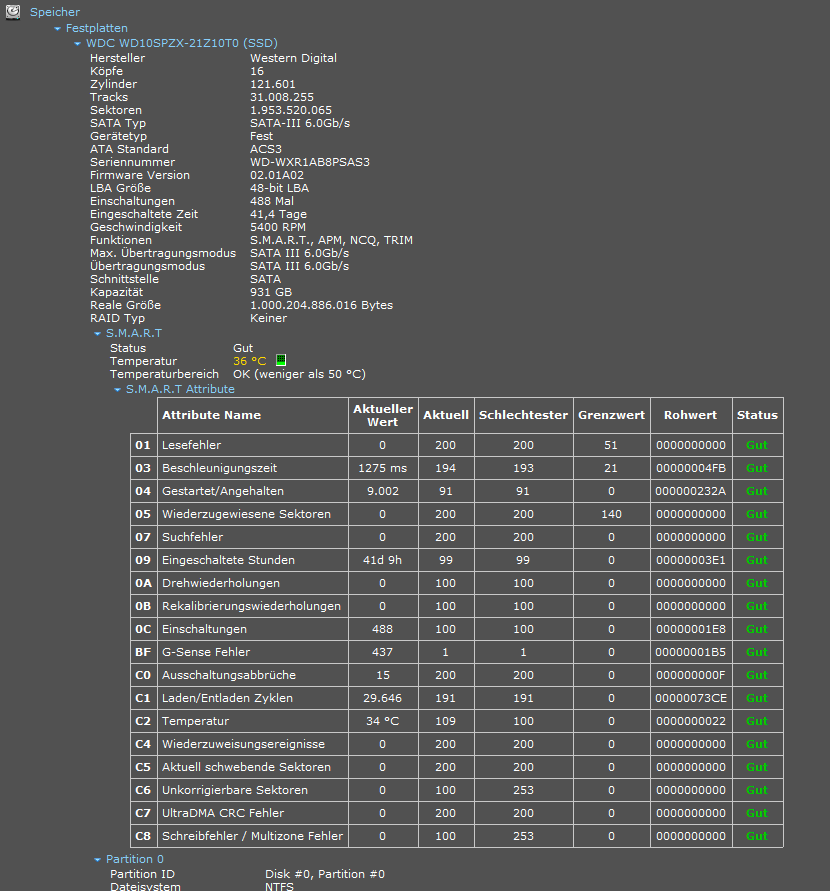The width and height of the screenshot is (830, 891).
Task: Click the Status column header
Action: click(757, 415)
